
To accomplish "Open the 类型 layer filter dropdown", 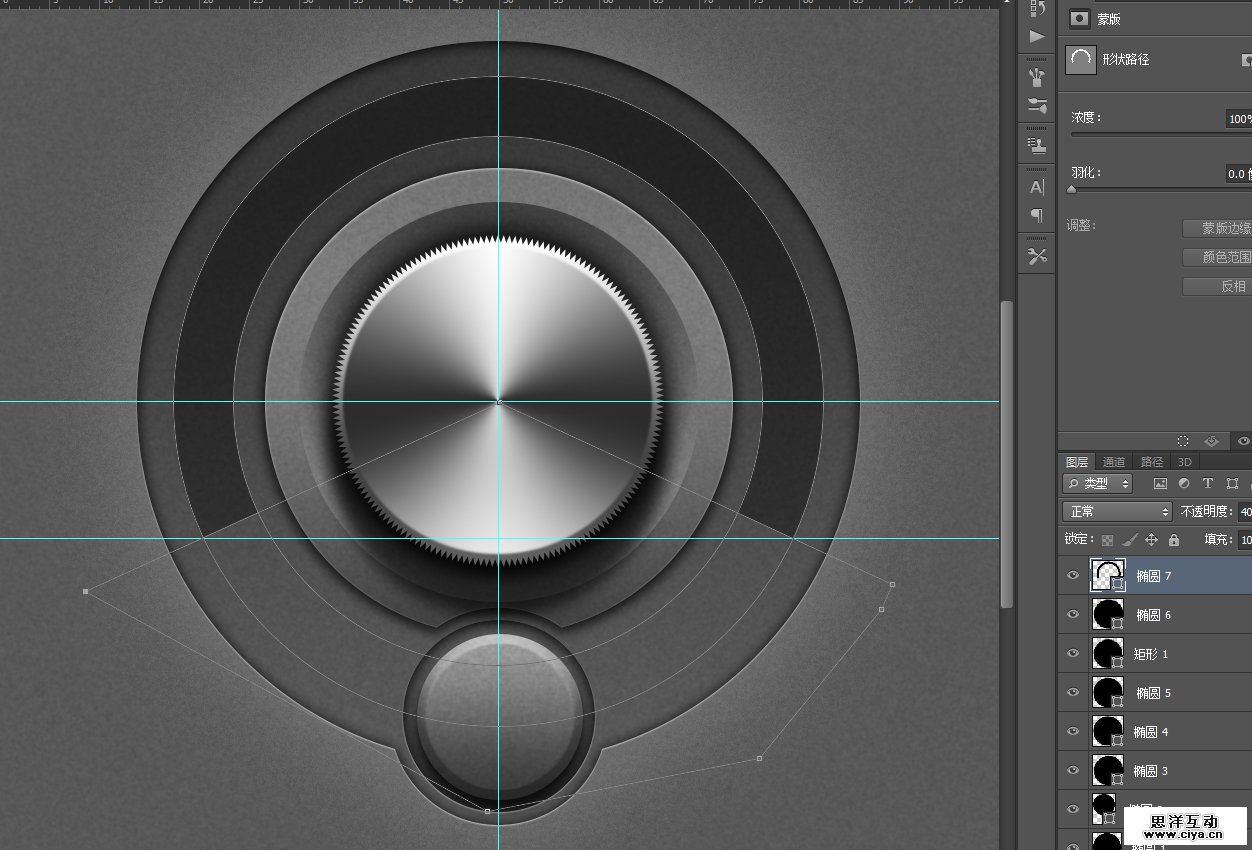I will pos(1098,484).
